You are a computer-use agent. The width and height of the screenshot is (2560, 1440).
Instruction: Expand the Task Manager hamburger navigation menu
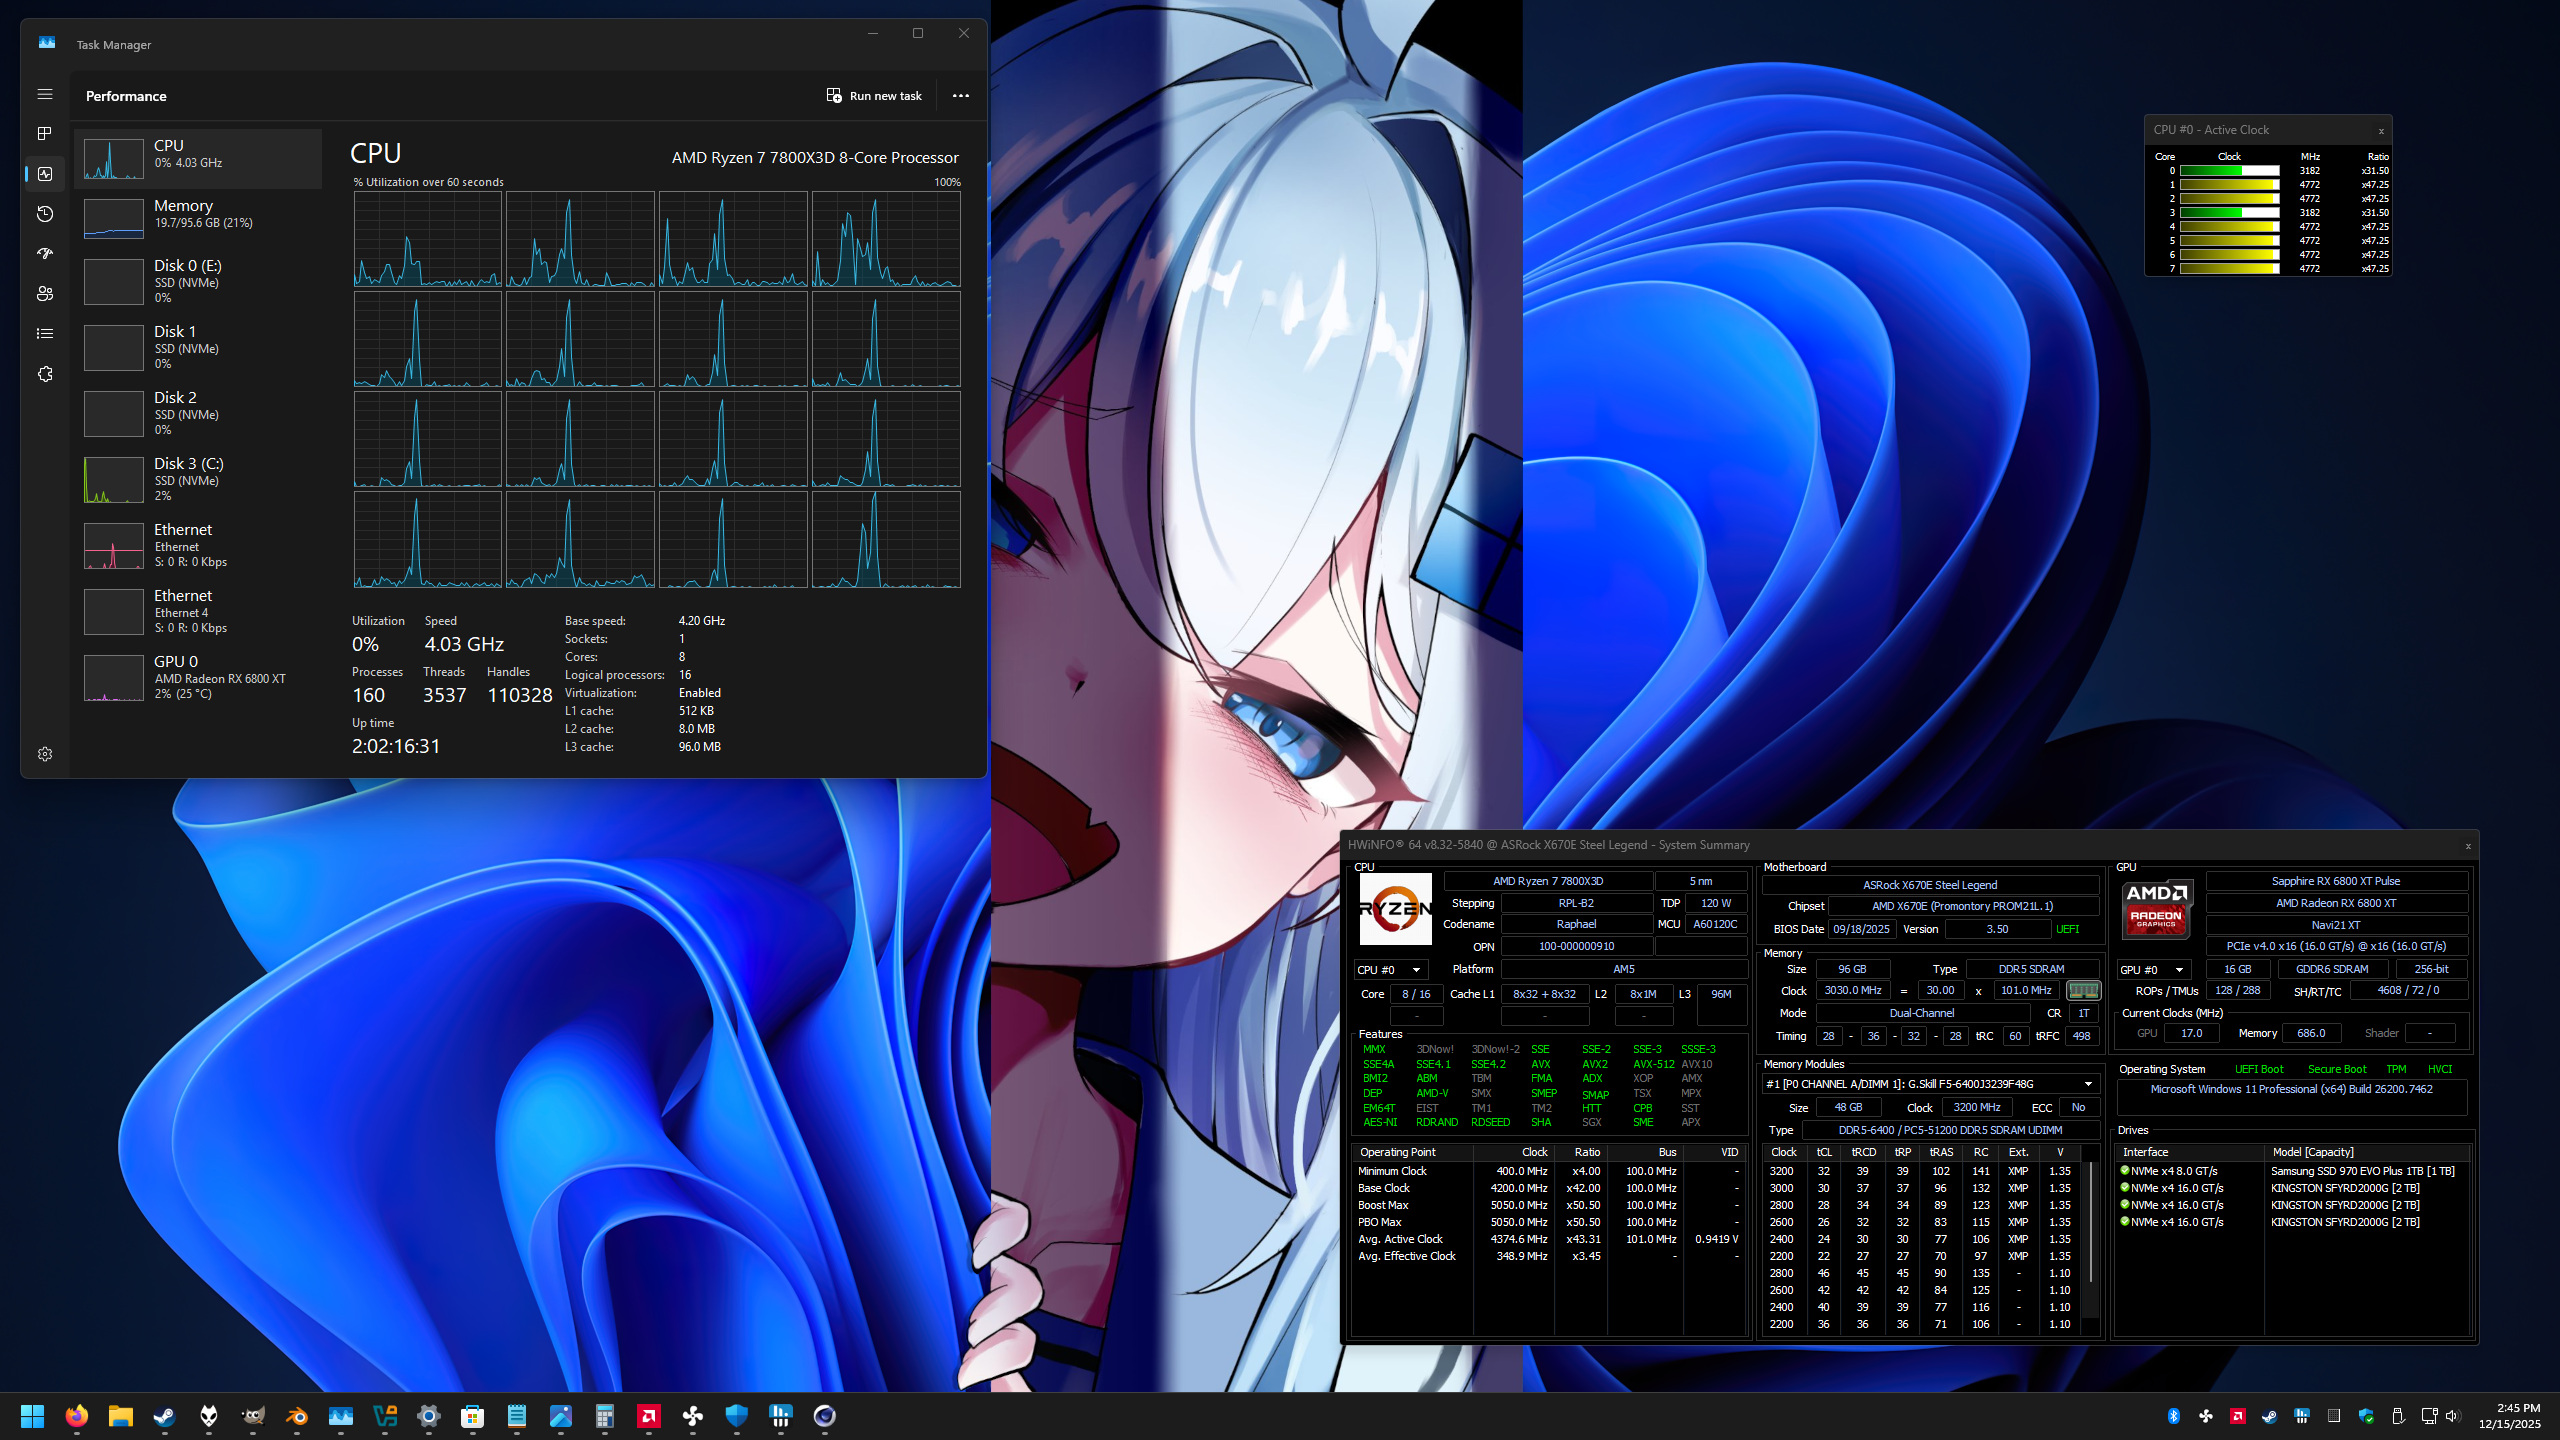(45, 94)
